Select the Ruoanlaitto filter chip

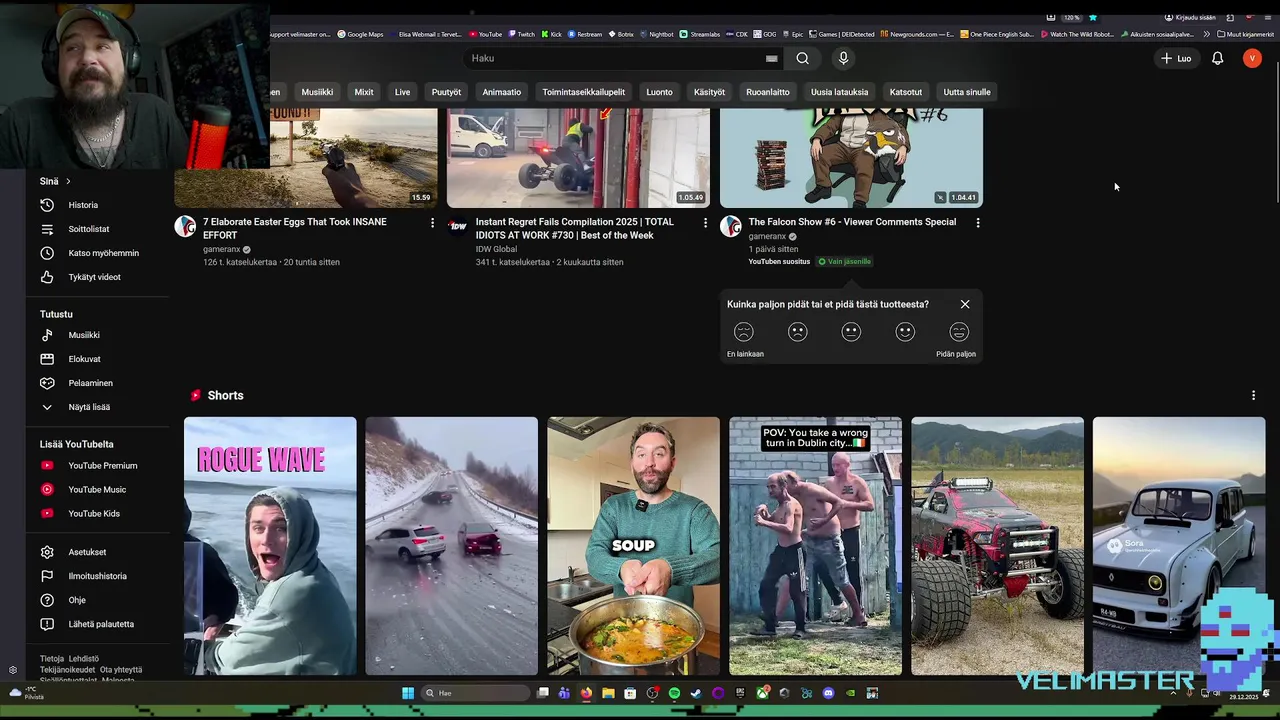768,92
